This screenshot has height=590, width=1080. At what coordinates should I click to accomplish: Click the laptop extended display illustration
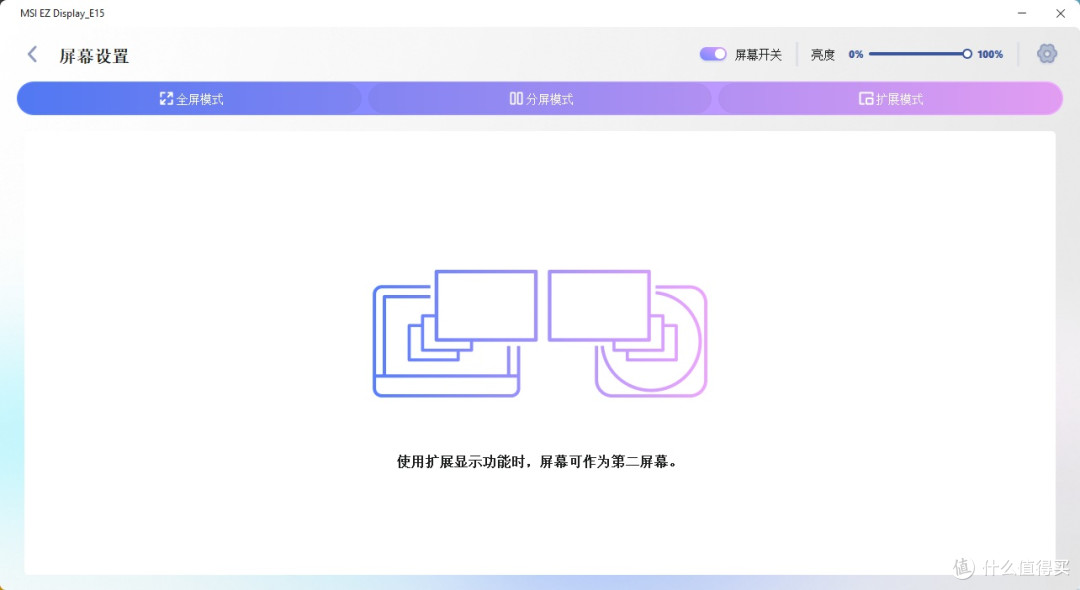(455, 333)
